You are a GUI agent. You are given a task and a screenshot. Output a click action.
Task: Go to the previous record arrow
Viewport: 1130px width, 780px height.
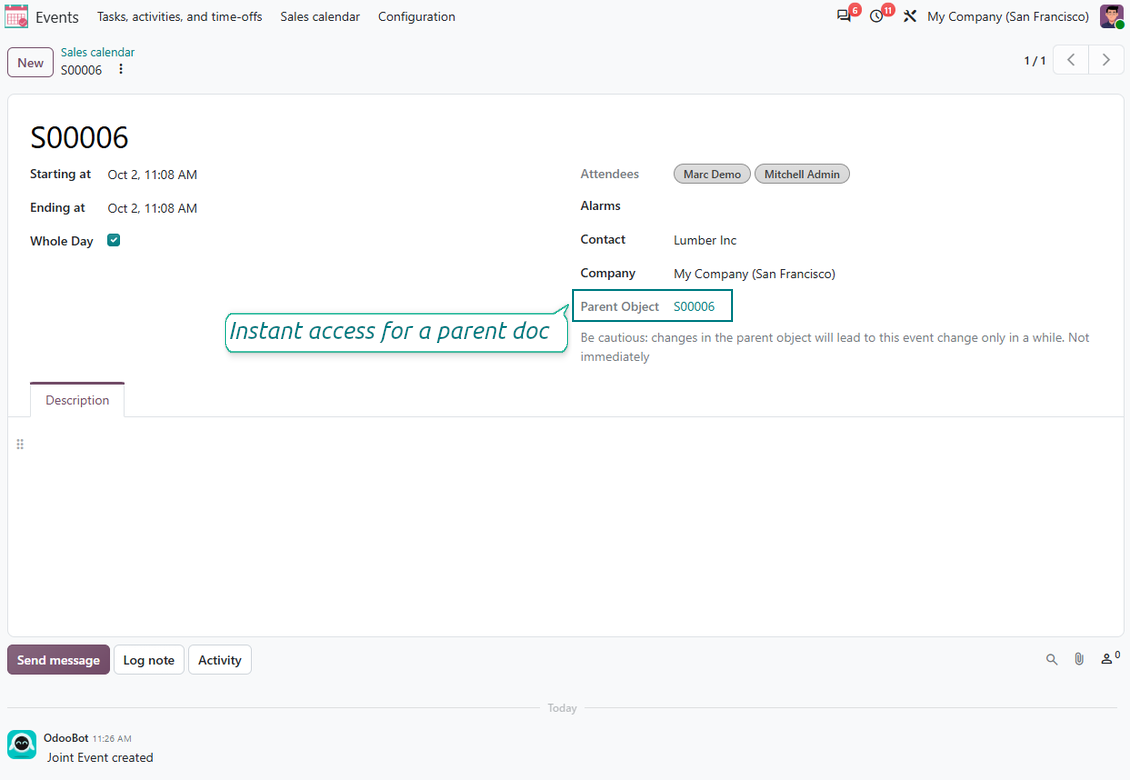pos(1071,60)
